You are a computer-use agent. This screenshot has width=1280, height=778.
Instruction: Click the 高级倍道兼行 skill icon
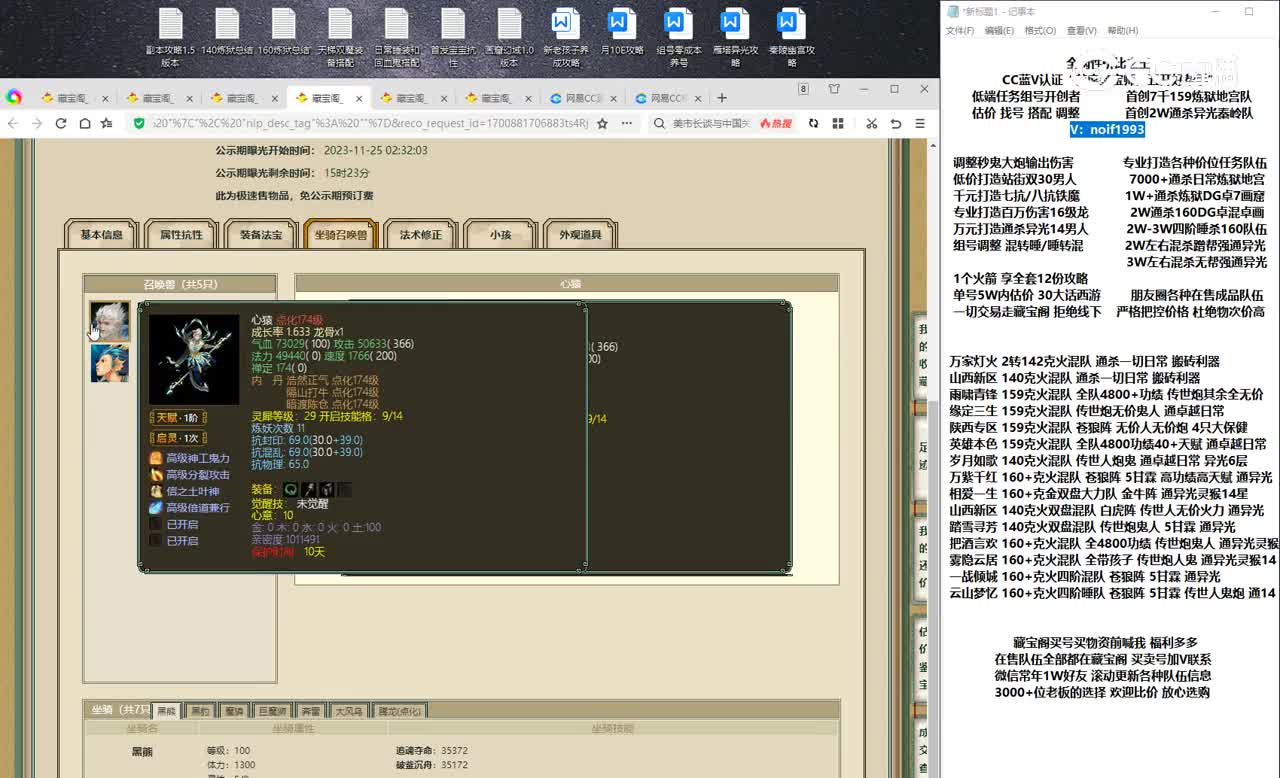point(156,508)
